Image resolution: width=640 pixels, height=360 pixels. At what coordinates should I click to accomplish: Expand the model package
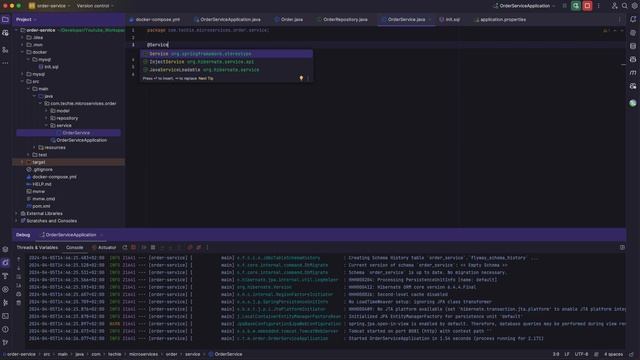(46, 111)
